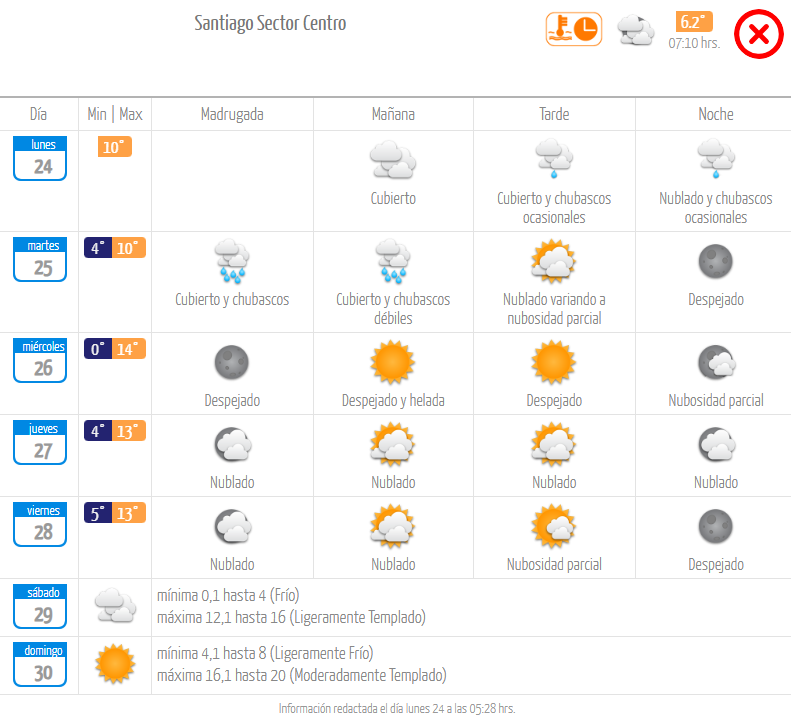Click the current conditions cloud icon in header
This screenshot has height=716, width=791.
[x=636, y=30]
